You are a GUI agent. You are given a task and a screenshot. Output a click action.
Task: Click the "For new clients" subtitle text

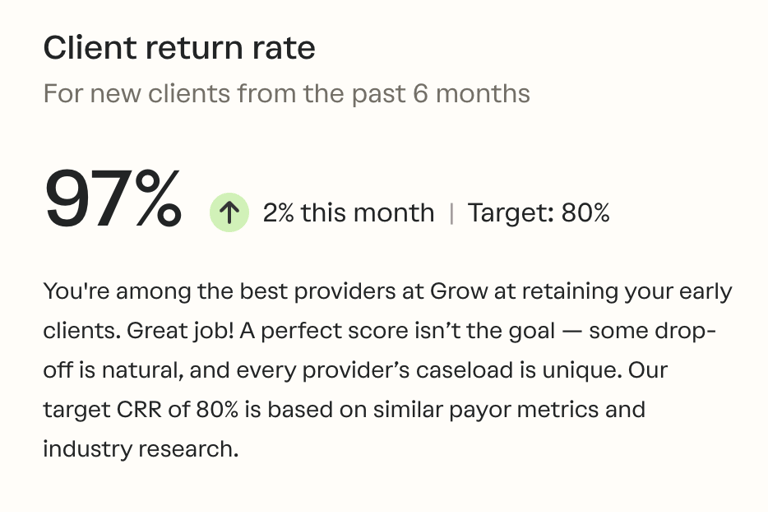click(x=137, y=93)
